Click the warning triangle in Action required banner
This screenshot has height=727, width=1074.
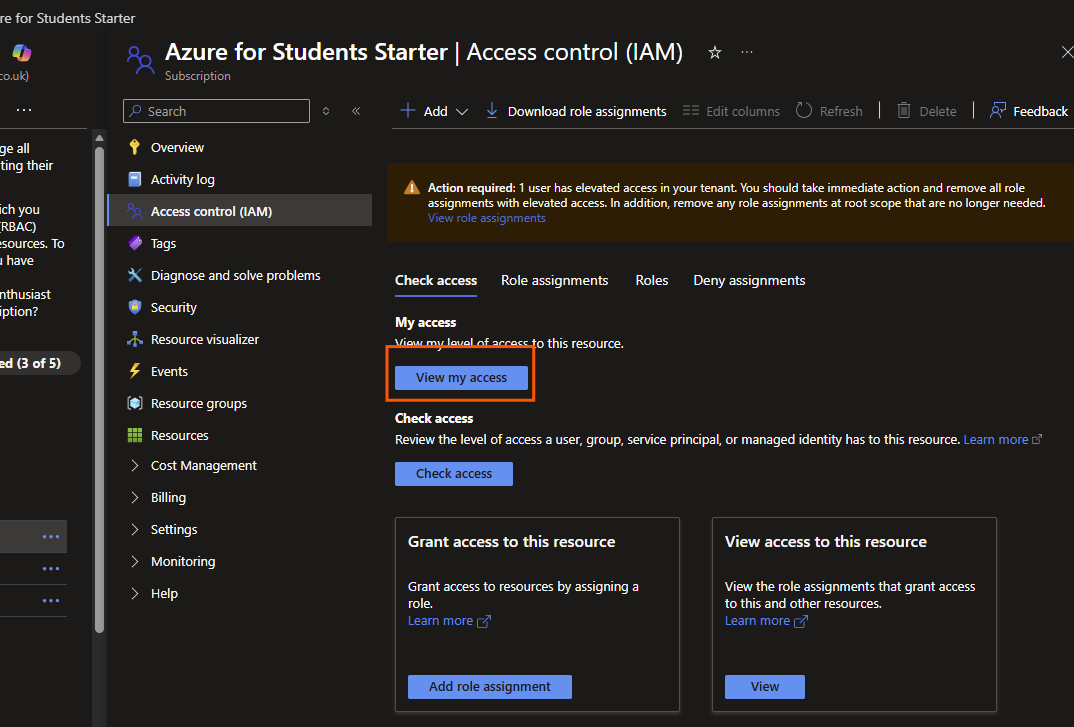click(x=412, y=188)
